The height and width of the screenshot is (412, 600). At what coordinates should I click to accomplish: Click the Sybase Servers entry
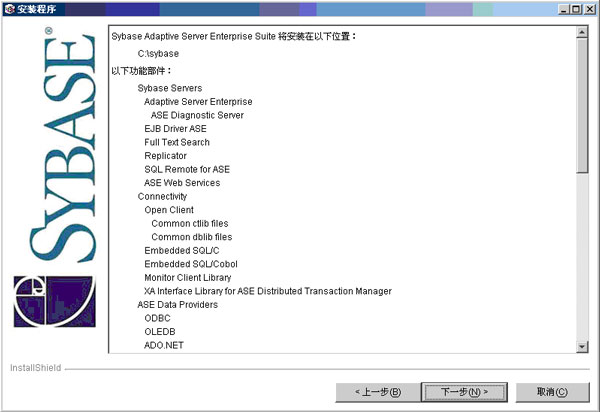[x=170, y=88]
